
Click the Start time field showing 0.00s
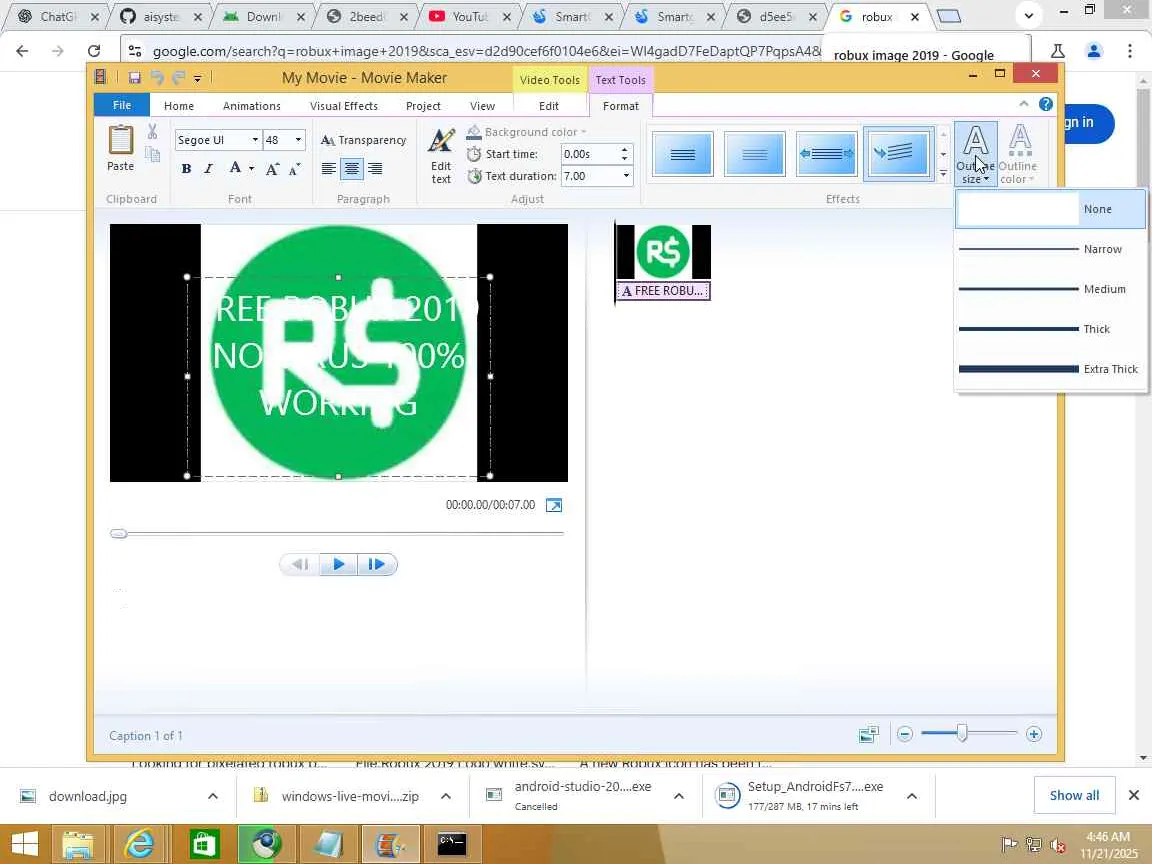590,154
